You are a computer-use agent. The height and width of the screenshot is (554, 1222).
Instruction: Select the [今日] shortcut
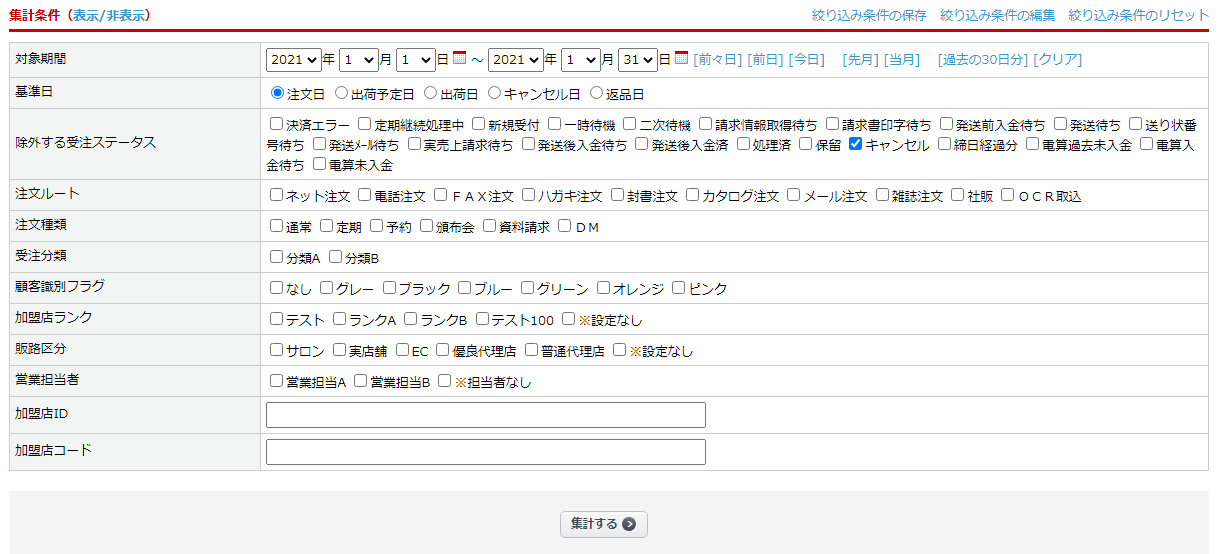coord(807,60)
